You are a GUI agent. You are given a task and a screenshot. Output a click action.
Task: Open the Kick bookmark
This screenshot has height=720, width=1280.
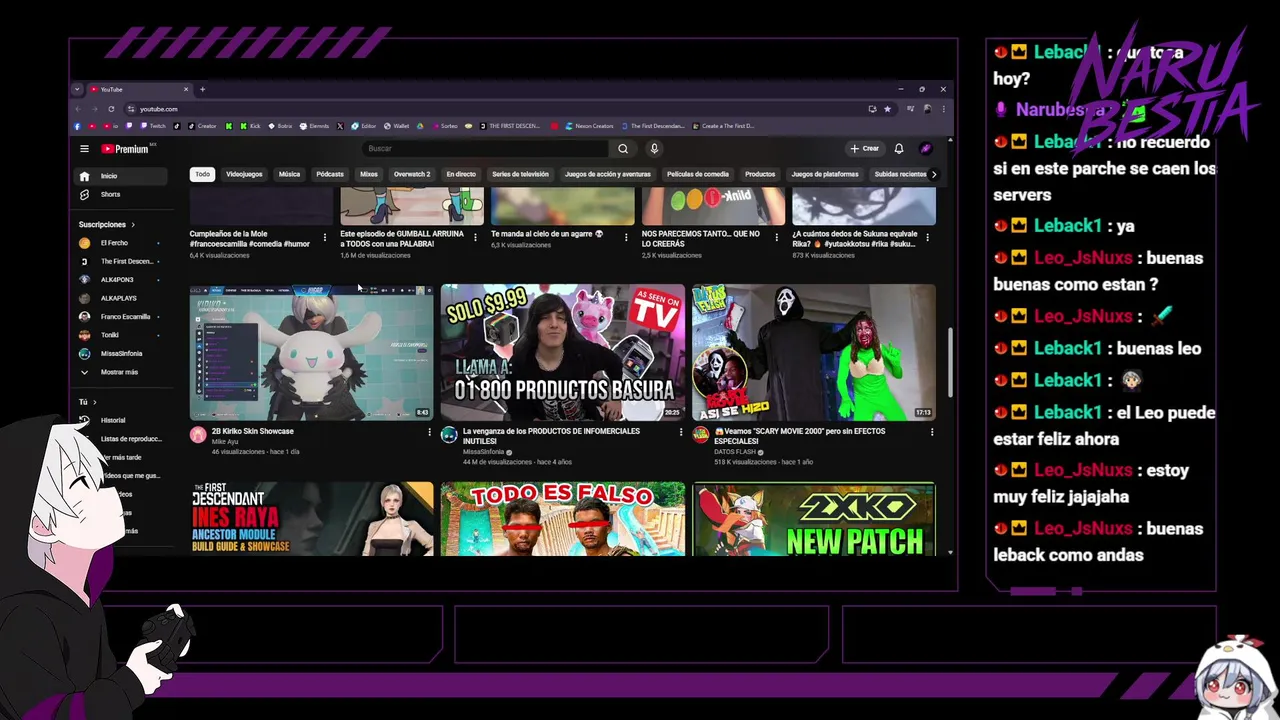(249, 126)
